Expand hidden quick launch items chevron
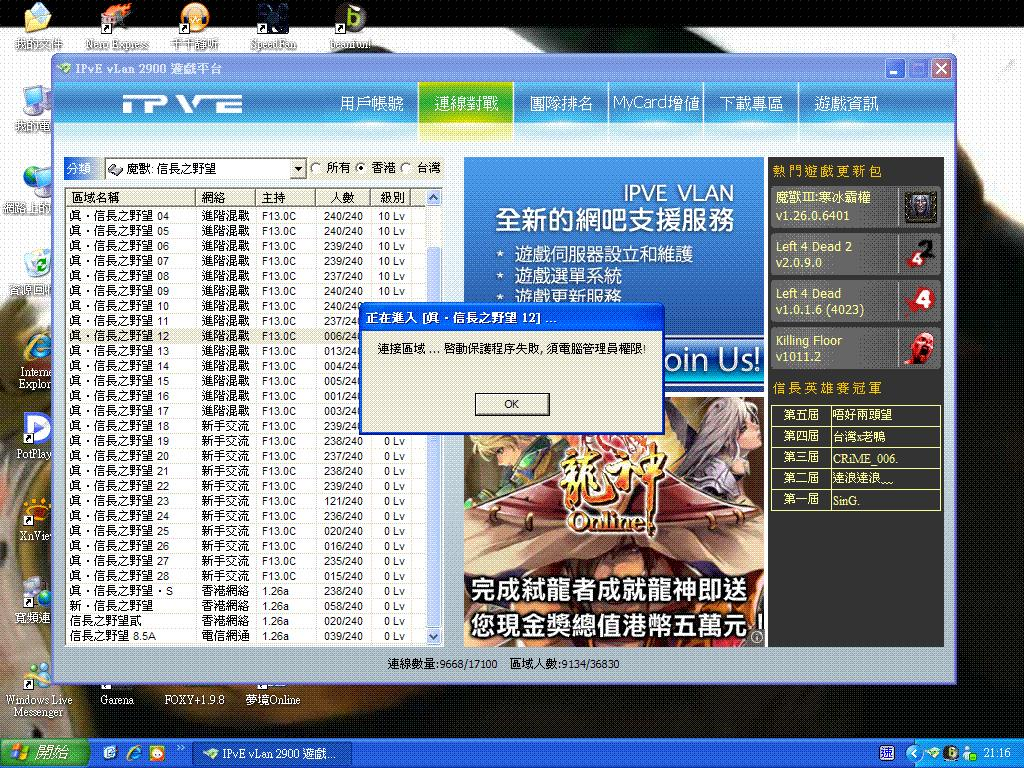1024x768 pixels. (180, 748)
